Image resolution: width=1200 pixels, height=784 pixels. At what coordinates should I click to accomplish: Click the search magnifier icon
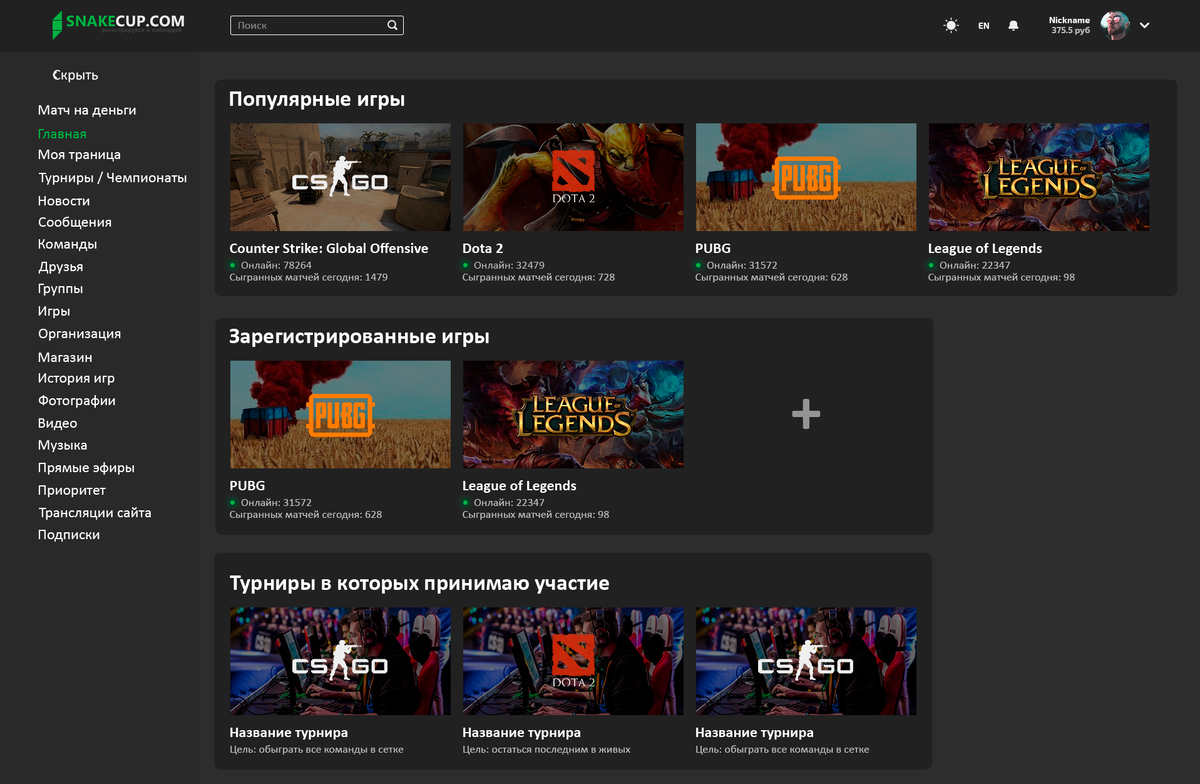point(393,26)
